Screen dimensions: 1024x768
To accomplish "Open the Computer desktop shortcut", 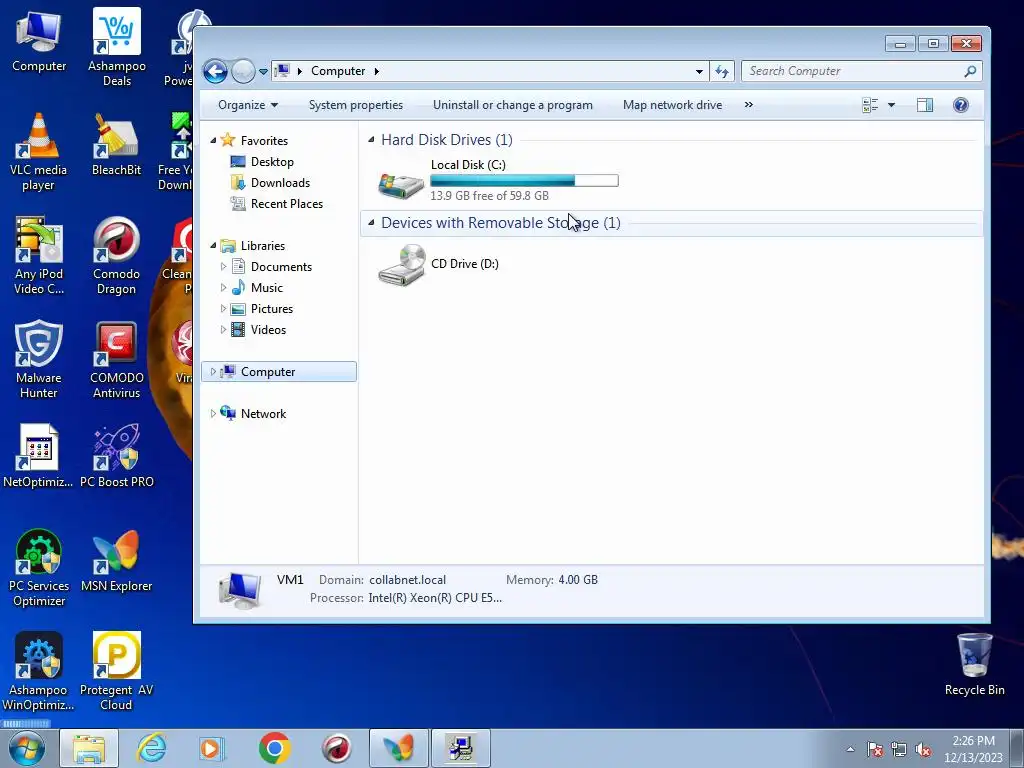I will (39, 40).
